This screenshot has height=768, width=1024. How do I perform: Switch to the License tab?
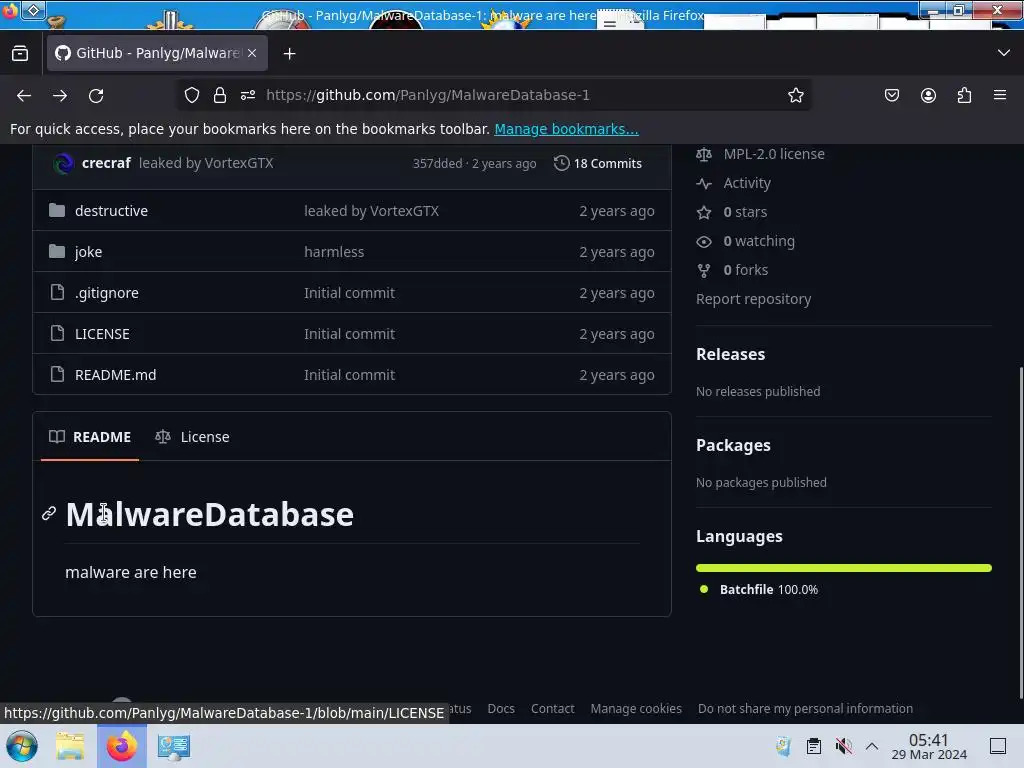click(x=192, y=437)
